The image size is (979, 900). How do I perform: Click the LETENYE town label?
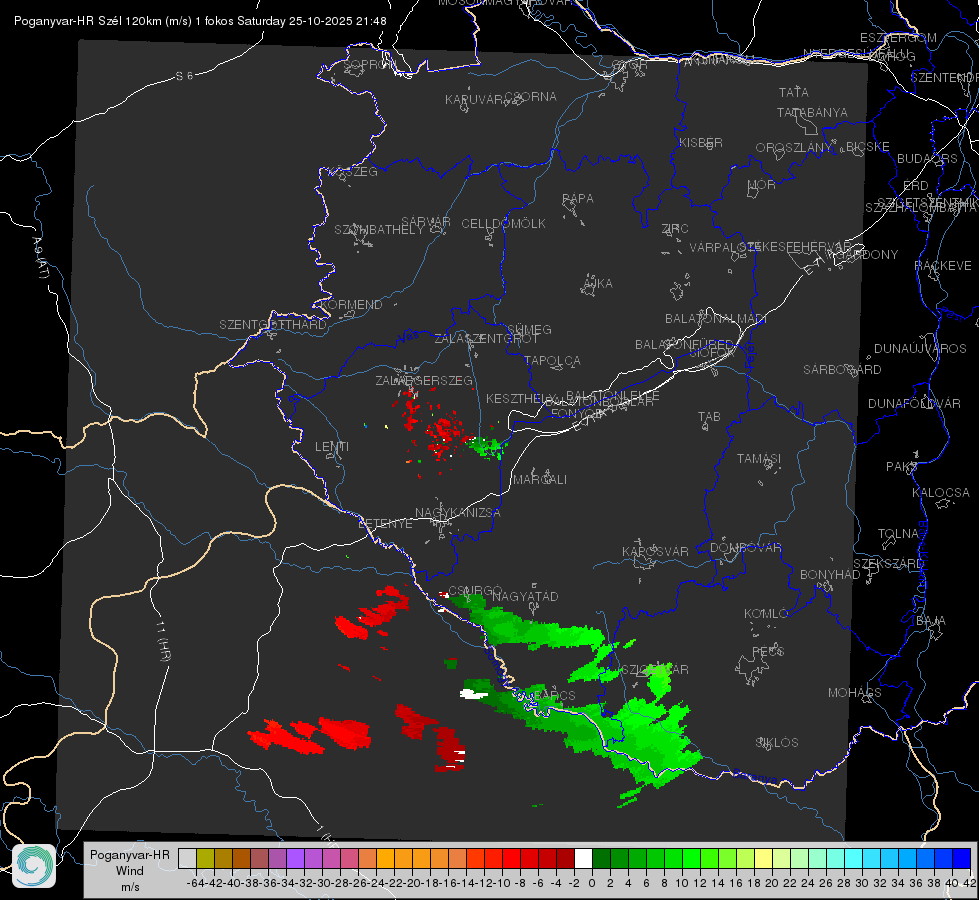(385, 523)
